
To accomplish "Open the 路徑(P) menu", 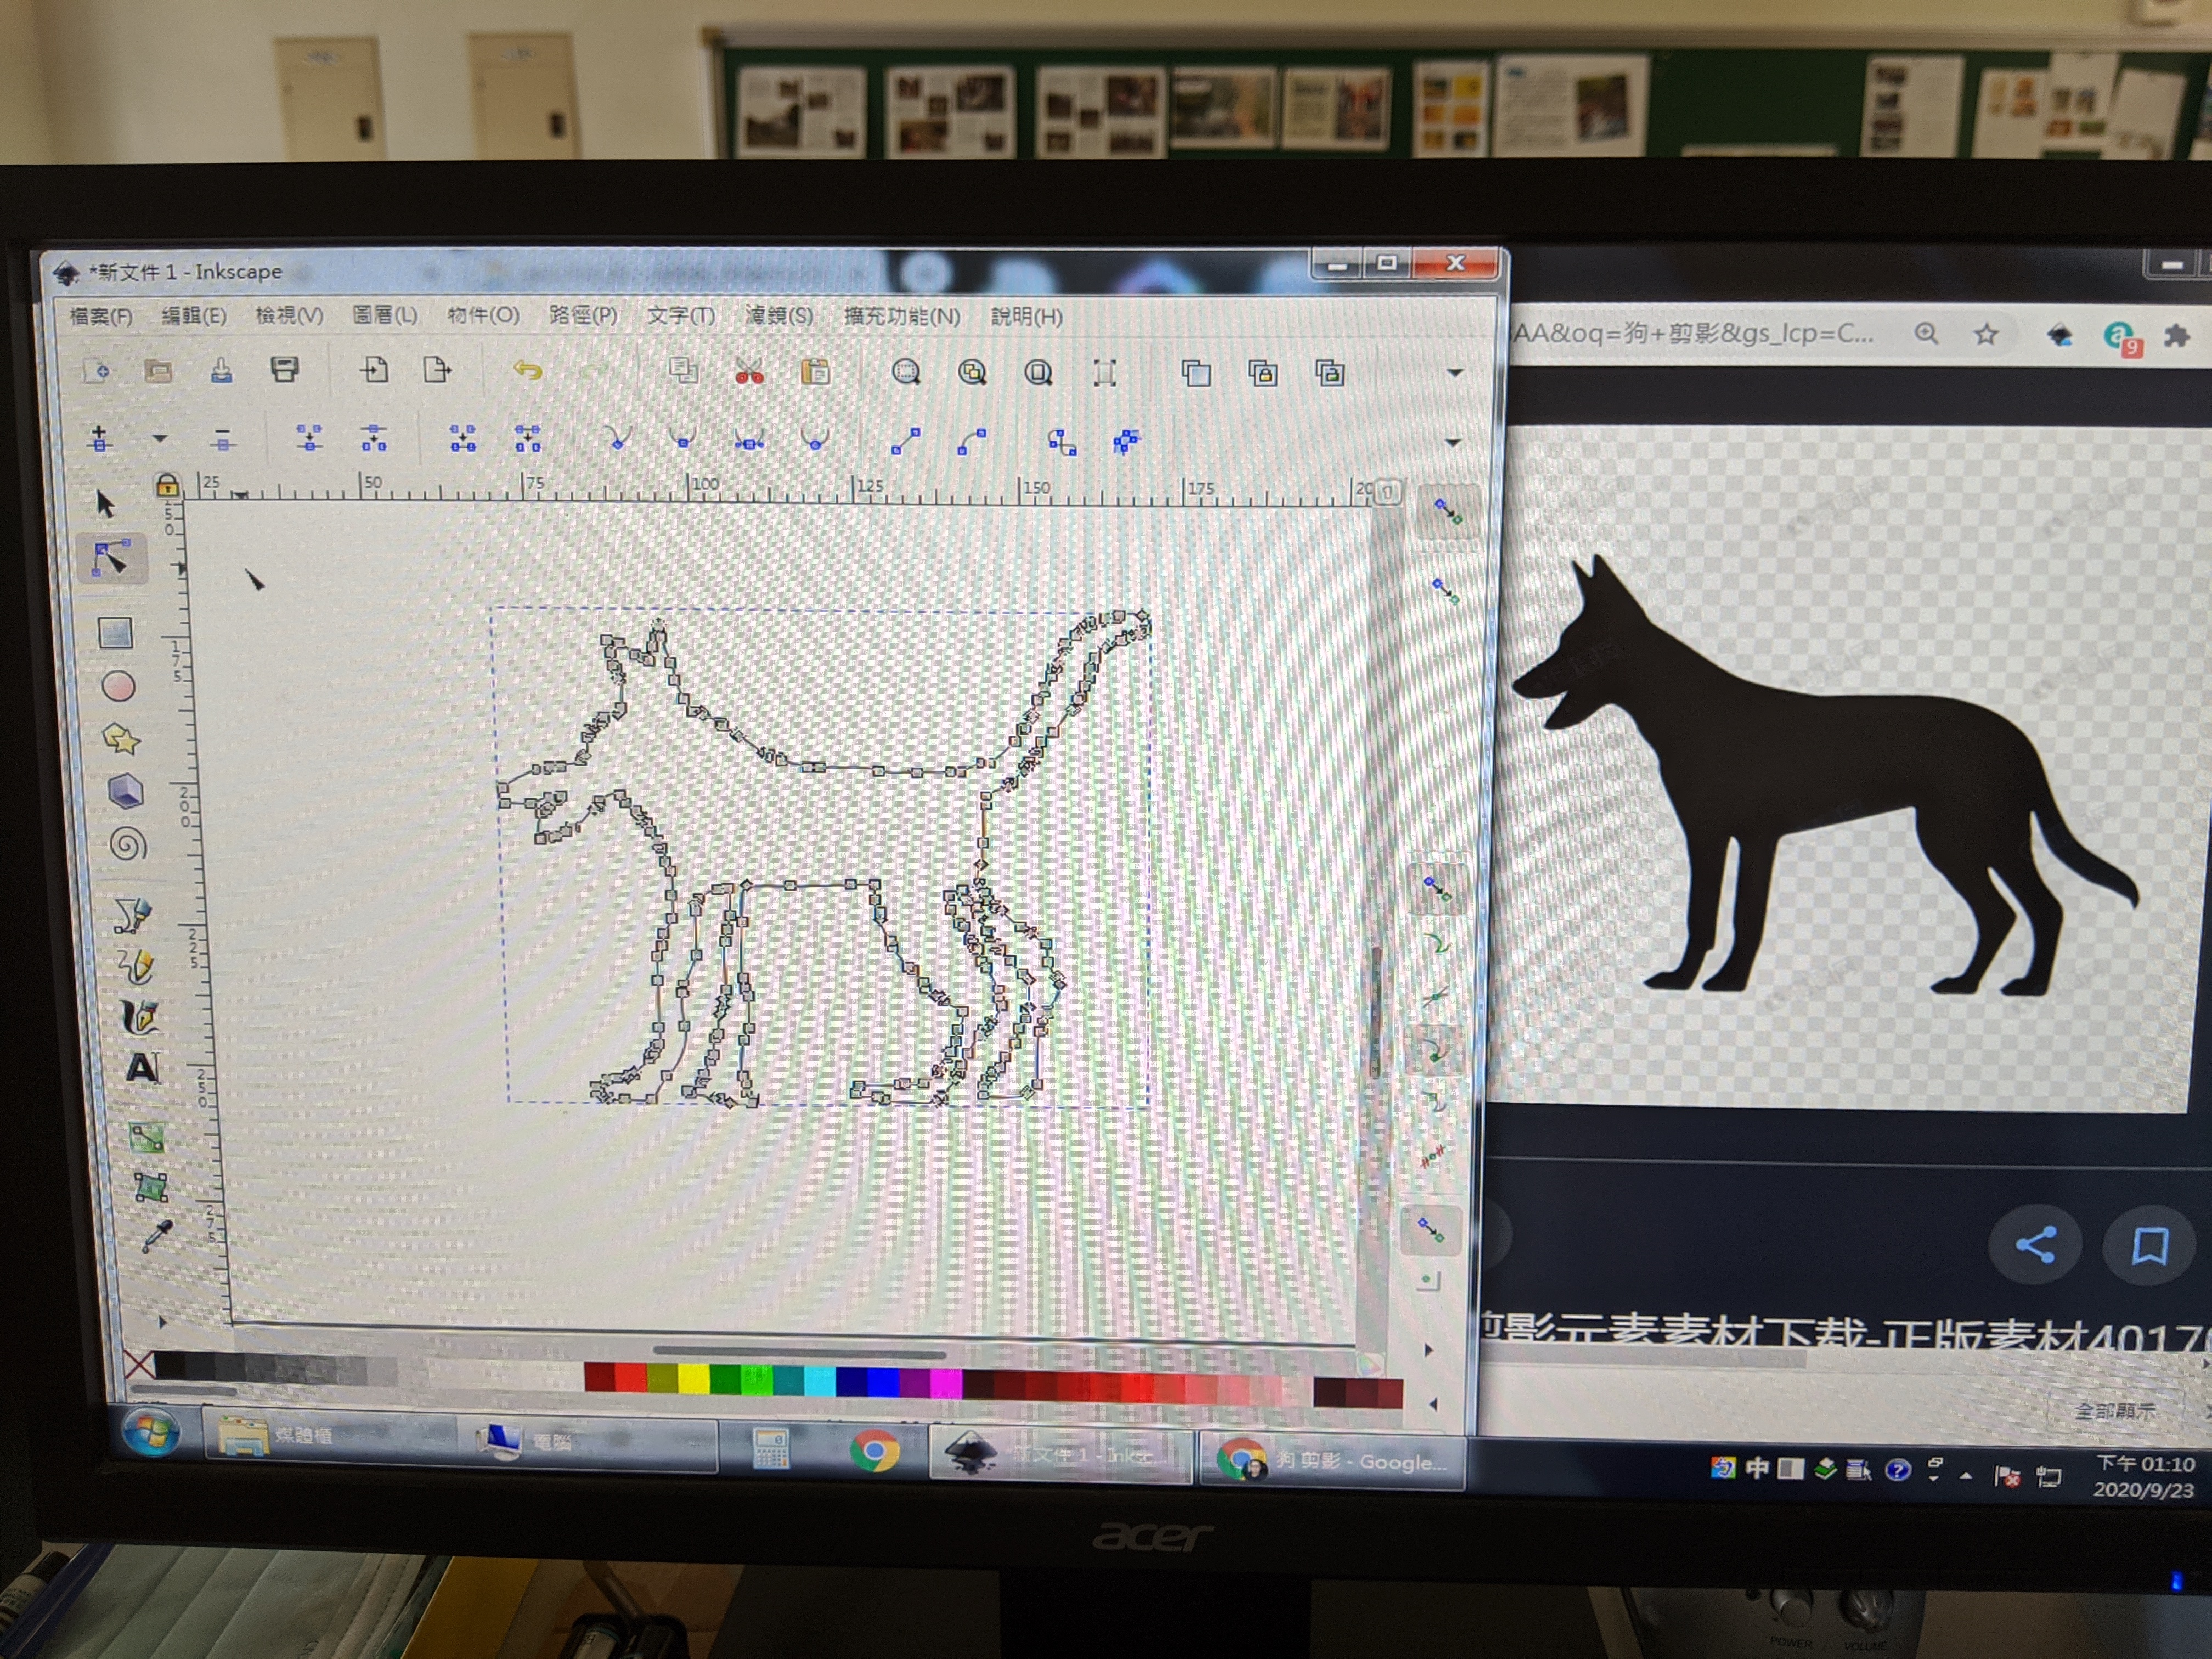I will coord(583,316).
